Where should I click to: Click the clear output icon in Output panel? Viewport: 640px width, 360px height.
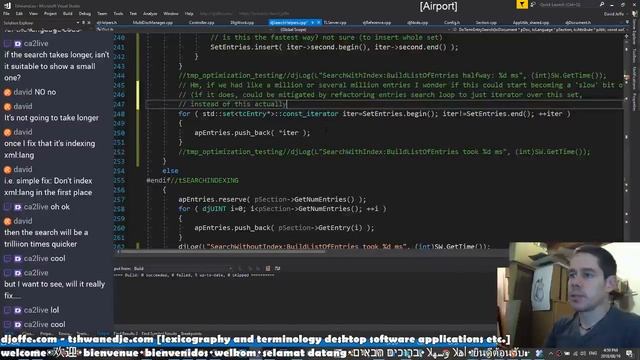tap(268, 268)
